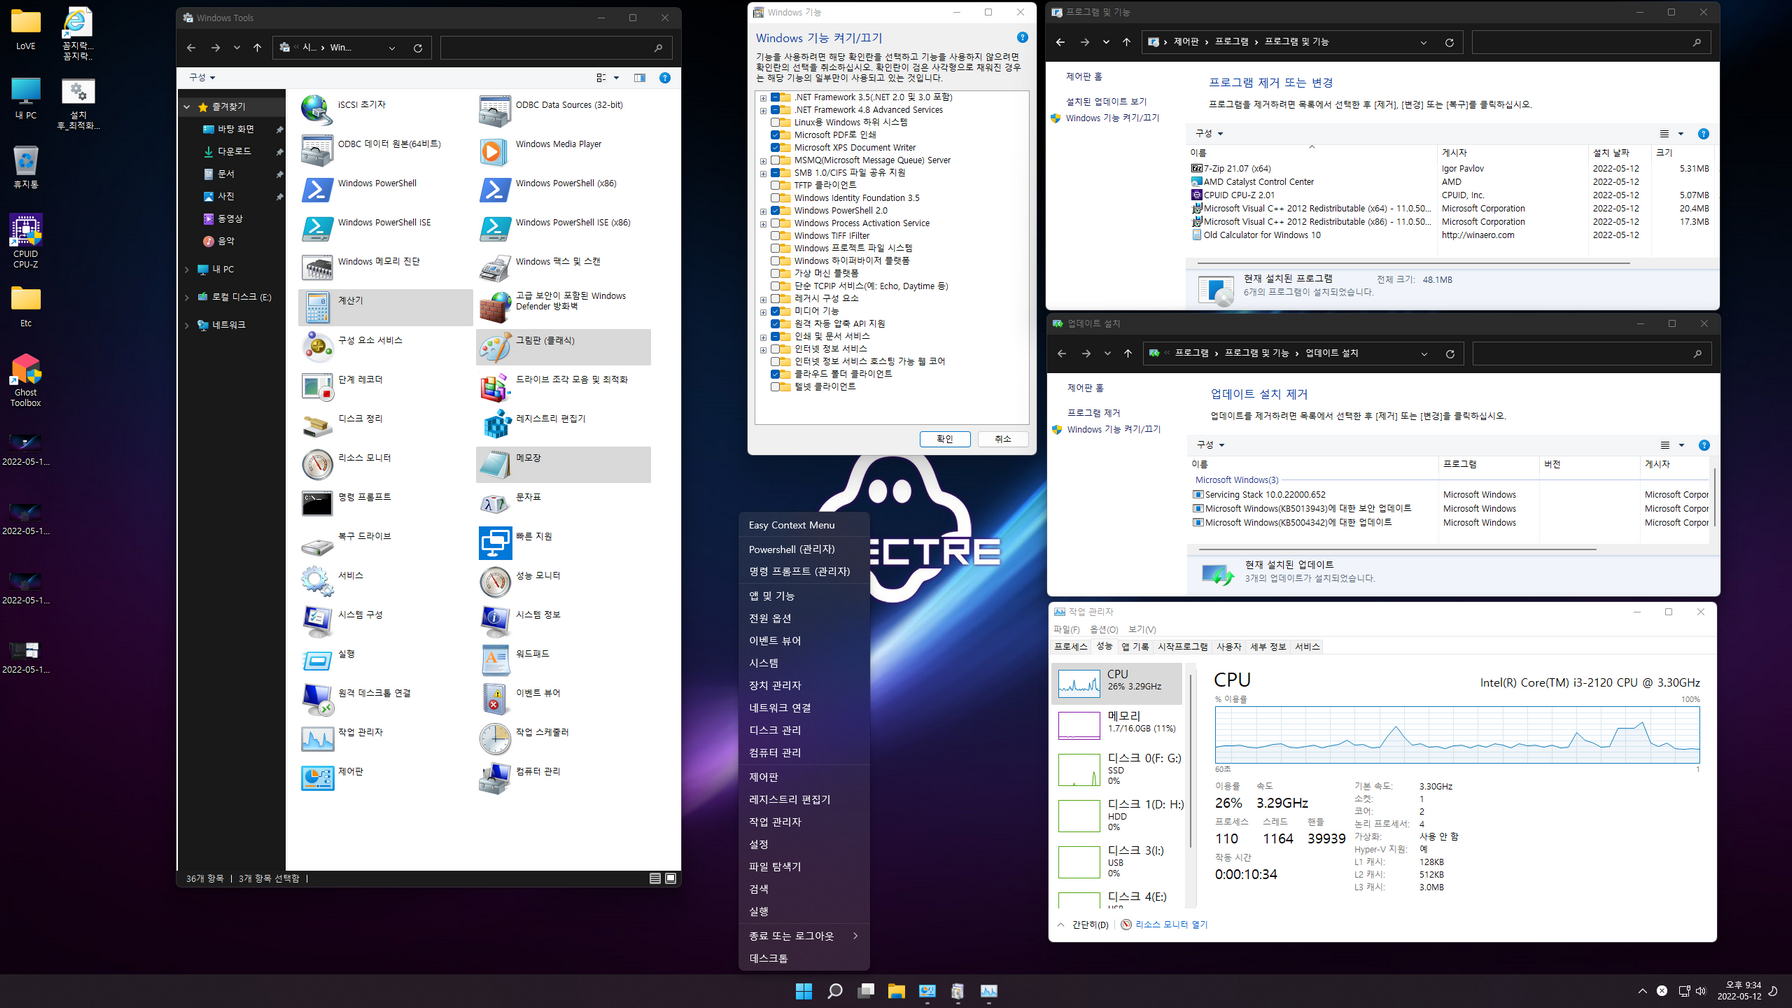This screenshot has height=1008, width=1792.
Task: Enable 텔넷 클라이언트 checkbox
Action: (x=775, y=387)
